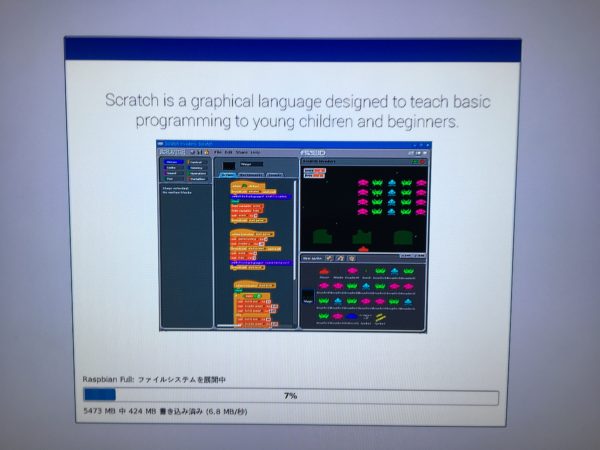Click the Scratch Space Invaders screenshot image
The height and width of the screenshot is (450, 600).
[x=293, y=236]
